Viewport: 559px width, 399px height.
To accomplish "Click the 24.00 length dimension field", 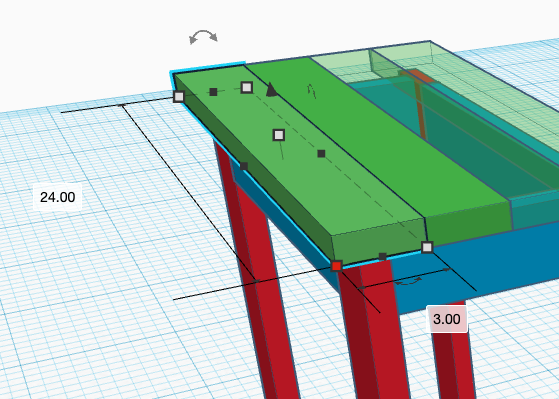I will [57, 197].
